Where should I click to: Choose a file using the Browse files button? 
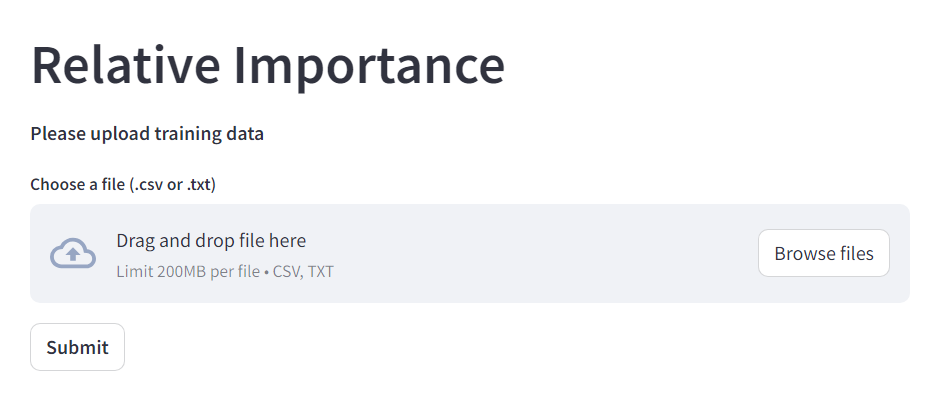(823, 254)
